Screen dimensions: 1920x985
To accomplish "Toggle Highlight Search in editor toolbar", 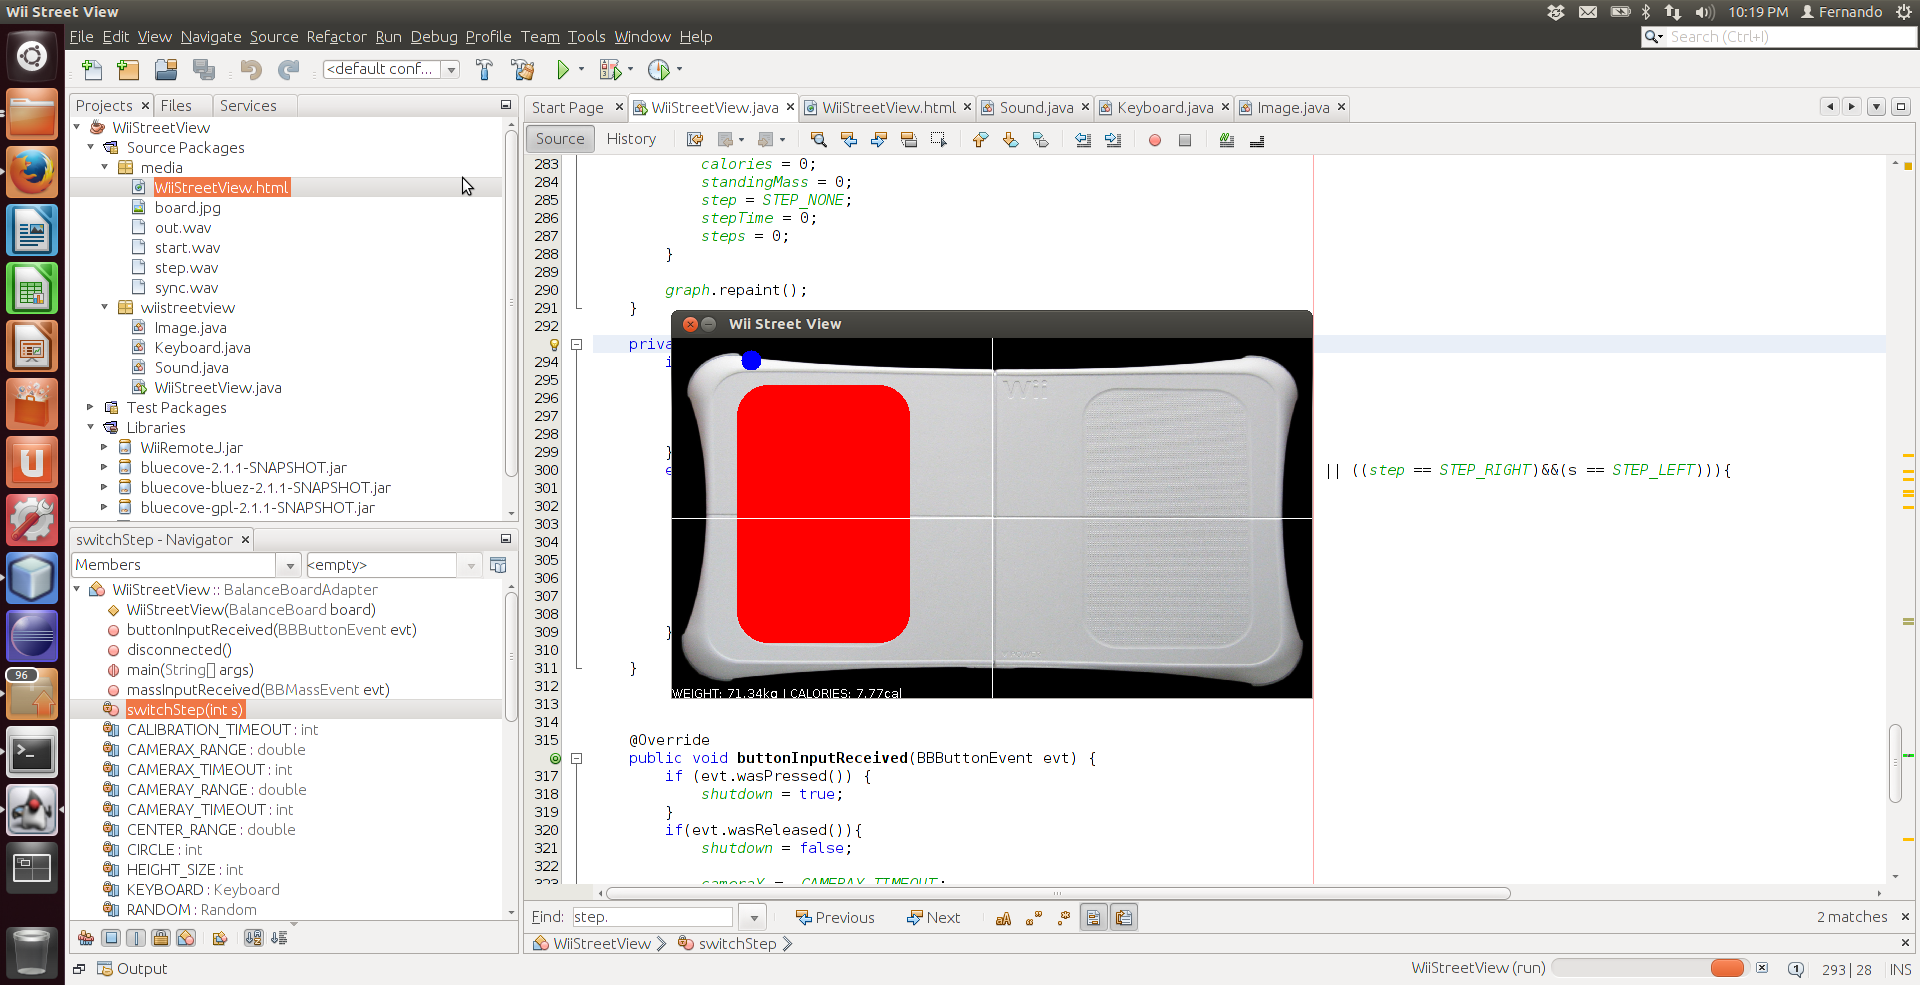I will [x=908, y=139].
